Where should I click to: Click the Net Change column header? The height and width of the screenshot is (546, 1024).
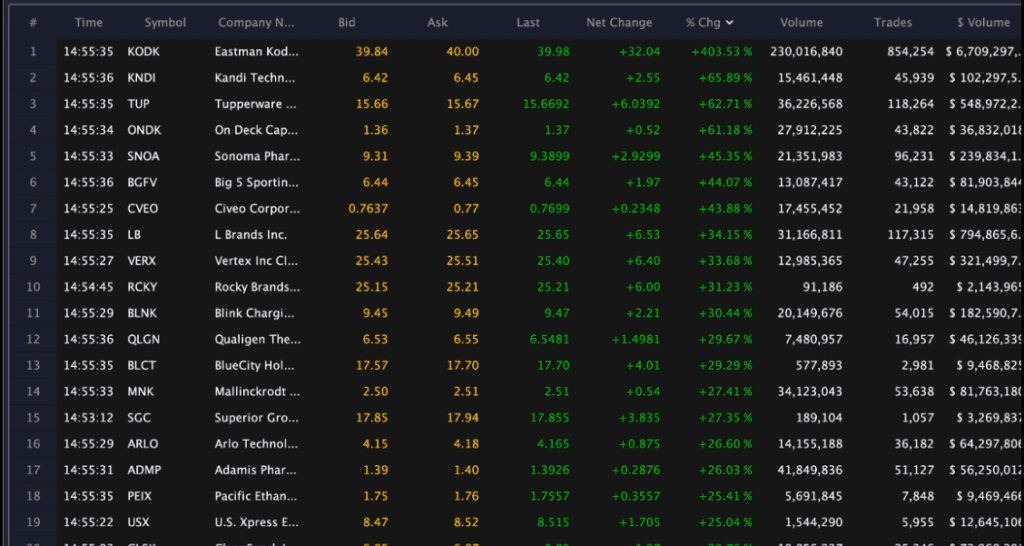pyautogui.click(x=619, y=23)
